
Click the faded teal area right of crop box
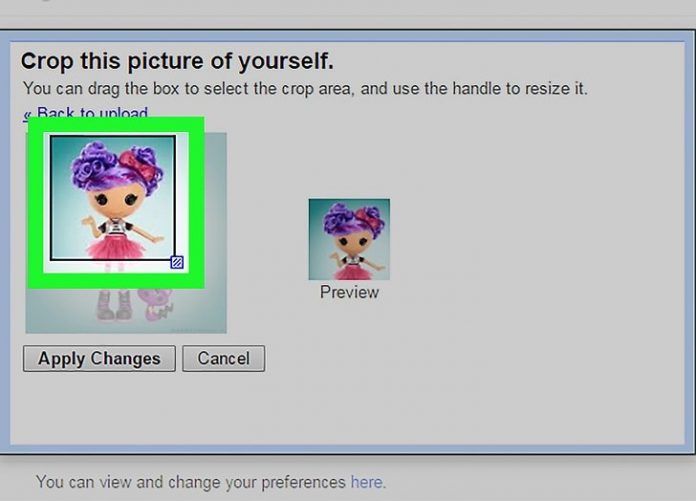[x=215, y=233]
